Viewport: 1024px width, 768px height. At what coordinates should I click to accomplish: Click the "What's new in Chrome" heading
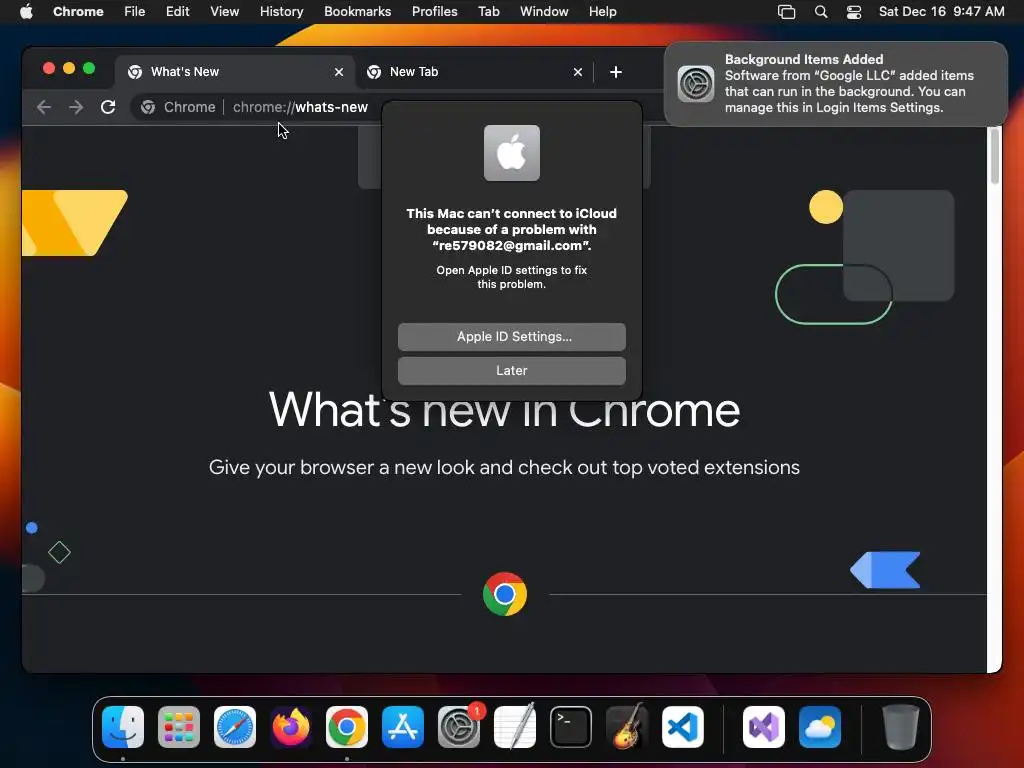504,410
